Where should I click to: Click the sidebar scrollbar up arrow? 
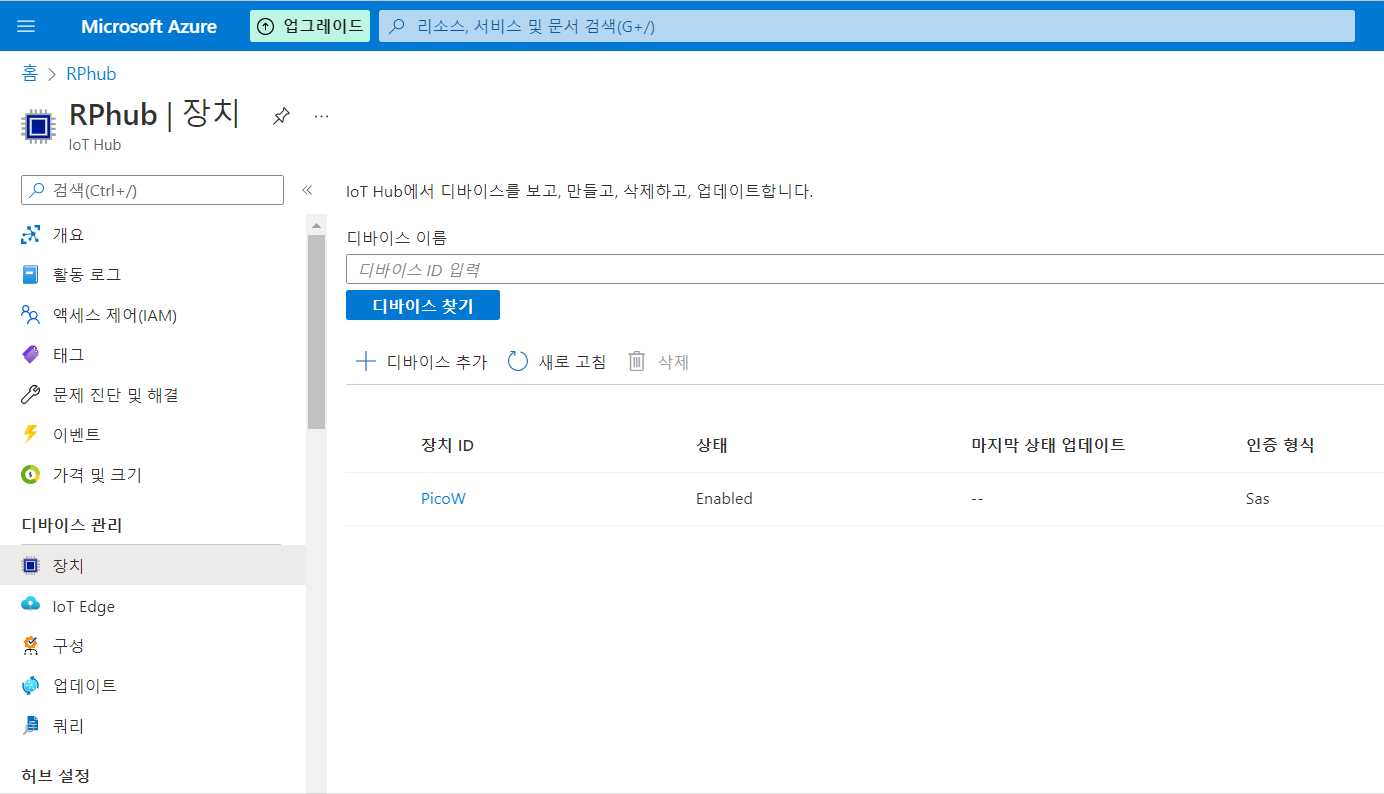(317, 223)
